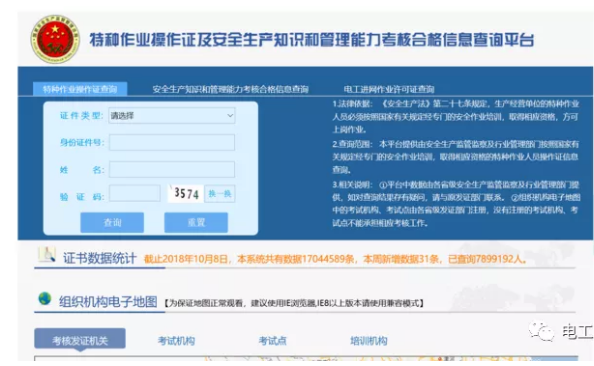Select the 考核发证机关 map tab

point(80,339)
